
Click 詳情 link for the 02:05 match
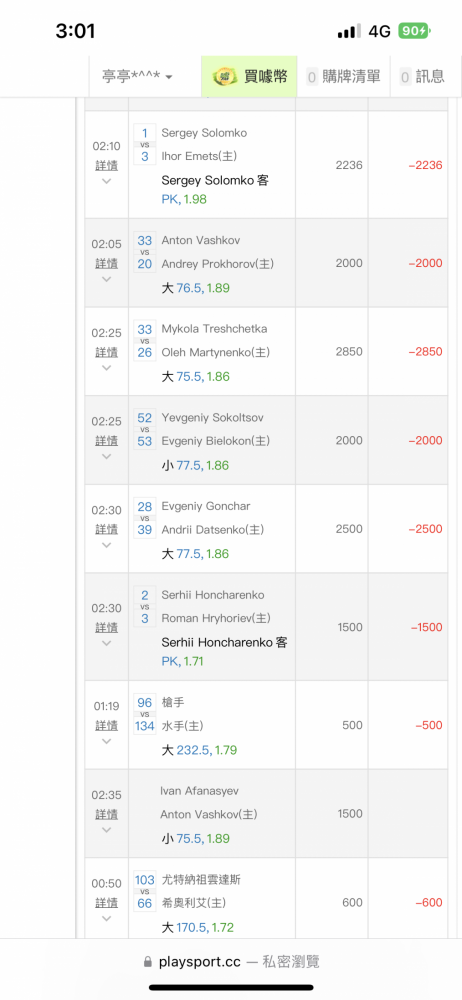coord(107,263)
